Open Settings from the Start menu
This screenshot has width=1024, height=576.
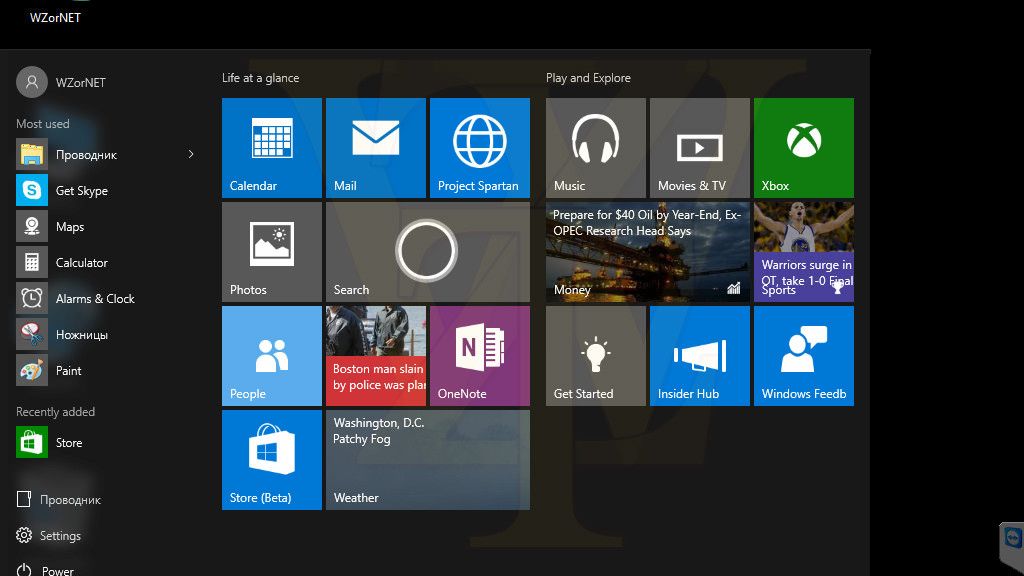(x=49, y=536)
